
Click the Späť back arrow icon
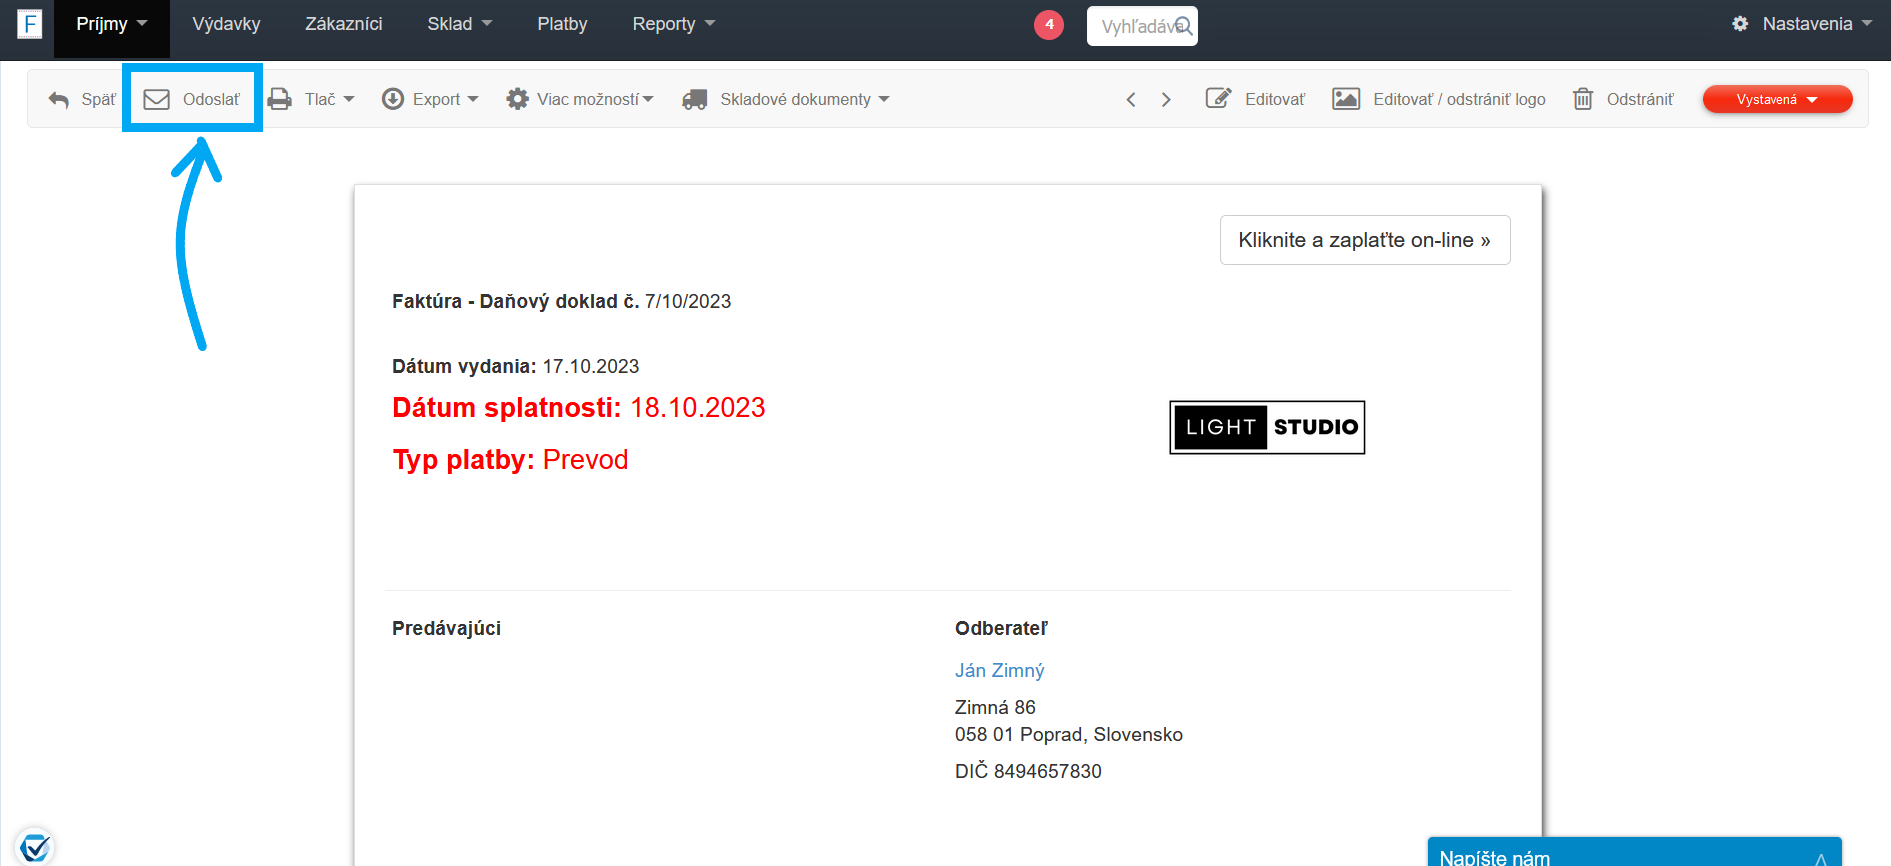click(59, 100)
